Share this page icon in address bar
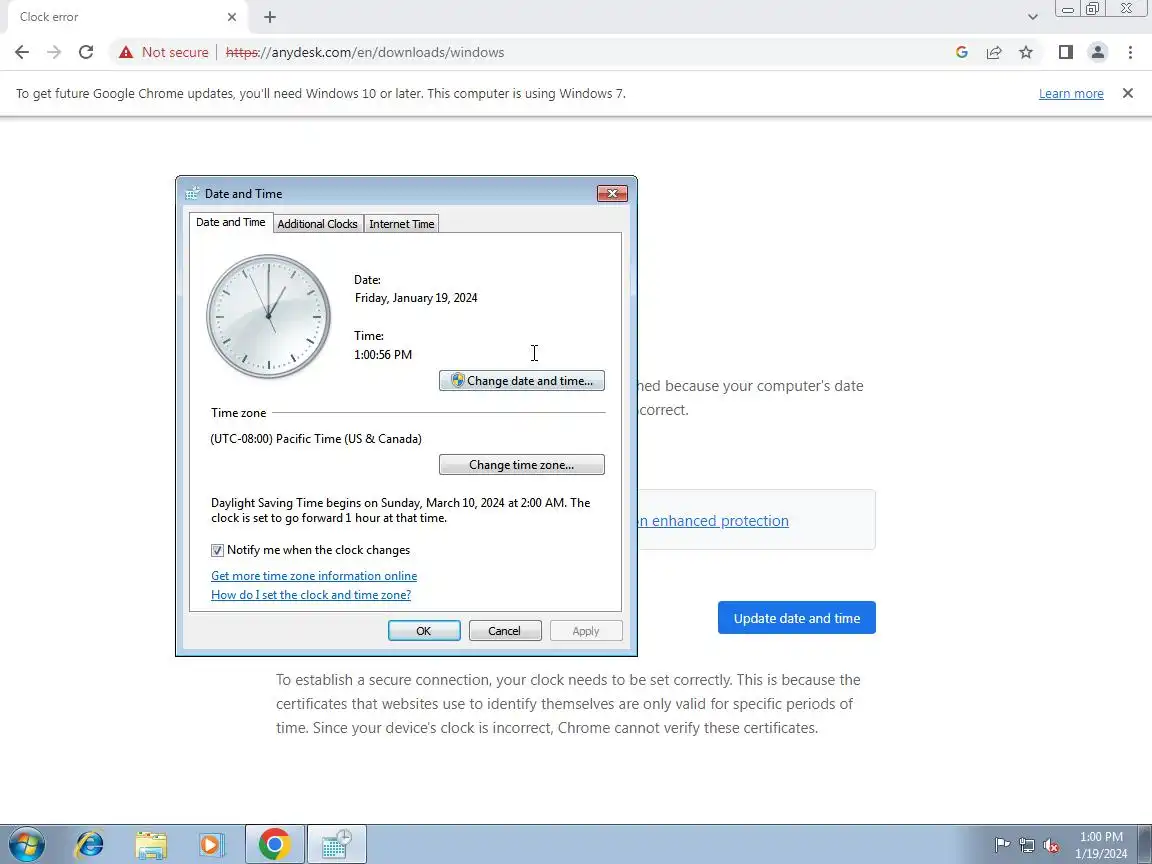 [993, 52]
